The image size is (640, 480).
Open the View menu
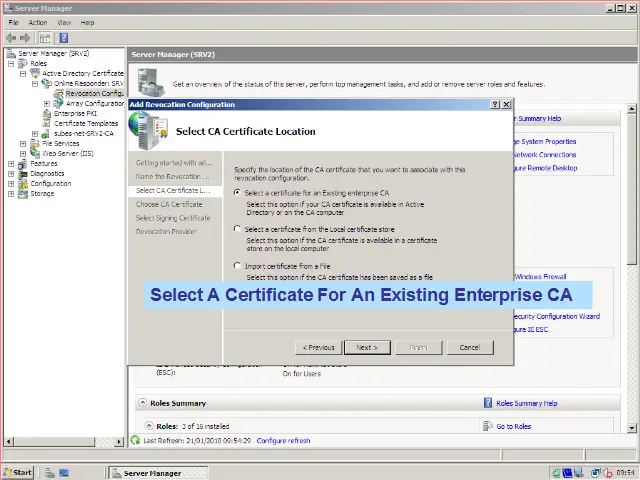[x=64, y=22]
